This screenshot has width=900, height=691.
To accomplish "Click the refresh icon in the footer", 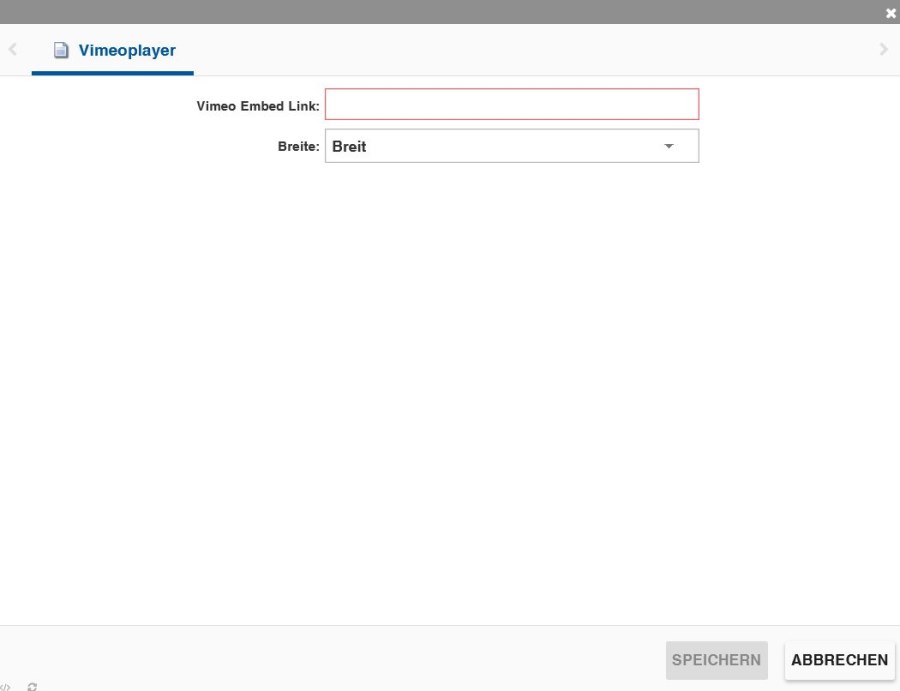I will (32, 686).
